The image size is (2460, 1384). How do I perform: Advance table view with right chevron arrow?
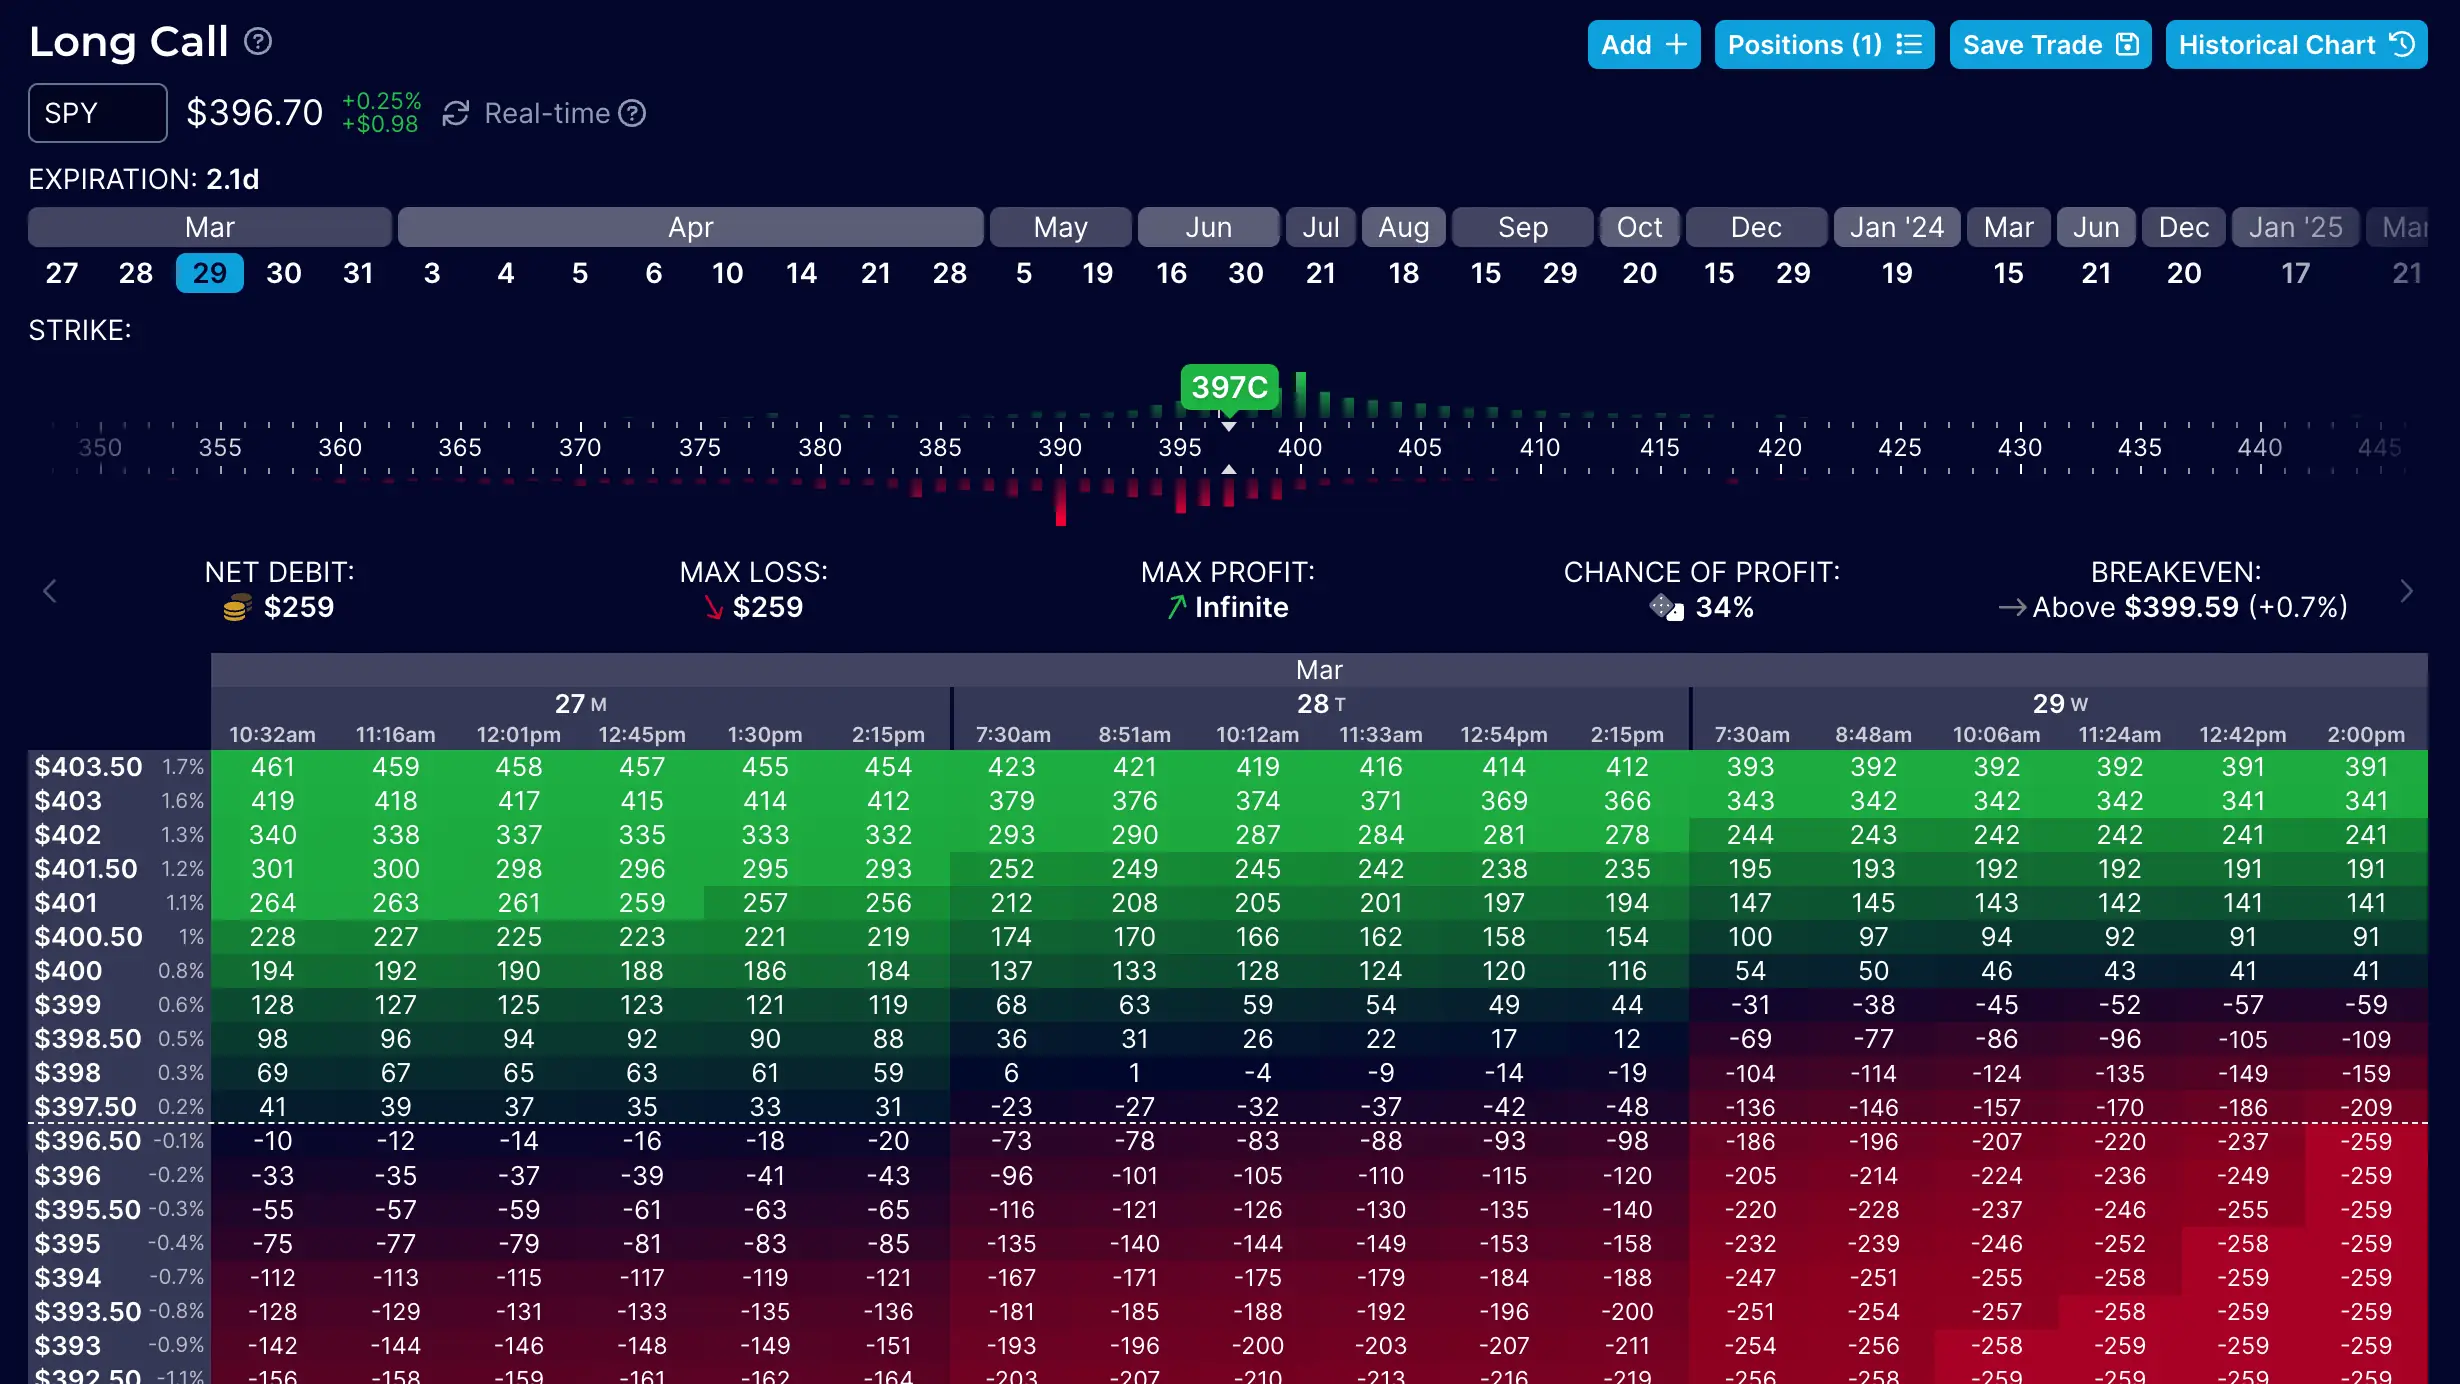pyautogui.click(x=2409, y=590)
